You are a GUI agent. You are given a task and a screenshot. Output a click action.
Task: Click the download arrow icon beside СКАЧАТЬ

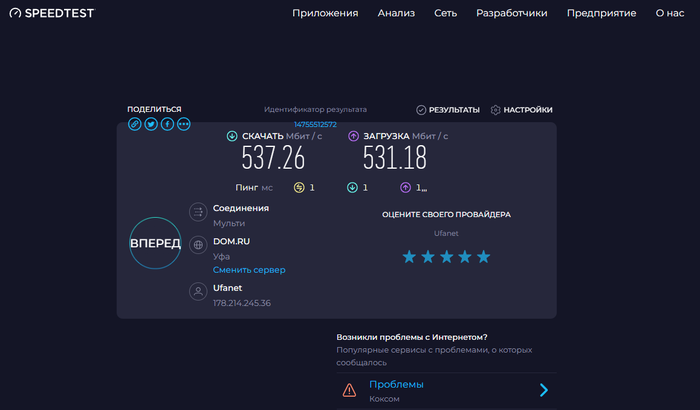(x=232, y=136)
